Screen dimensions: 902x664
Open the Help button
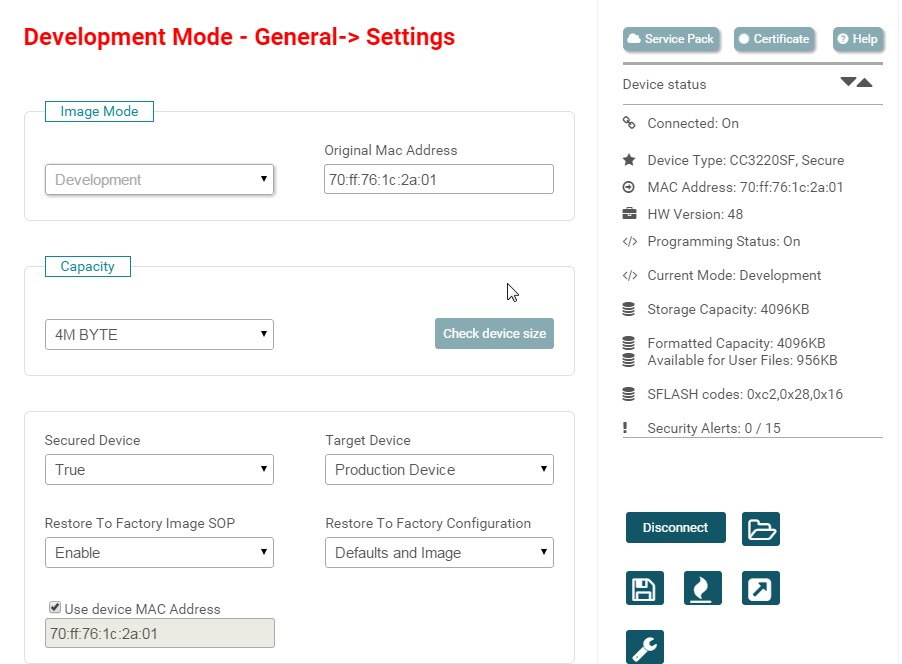coord(857,39)
